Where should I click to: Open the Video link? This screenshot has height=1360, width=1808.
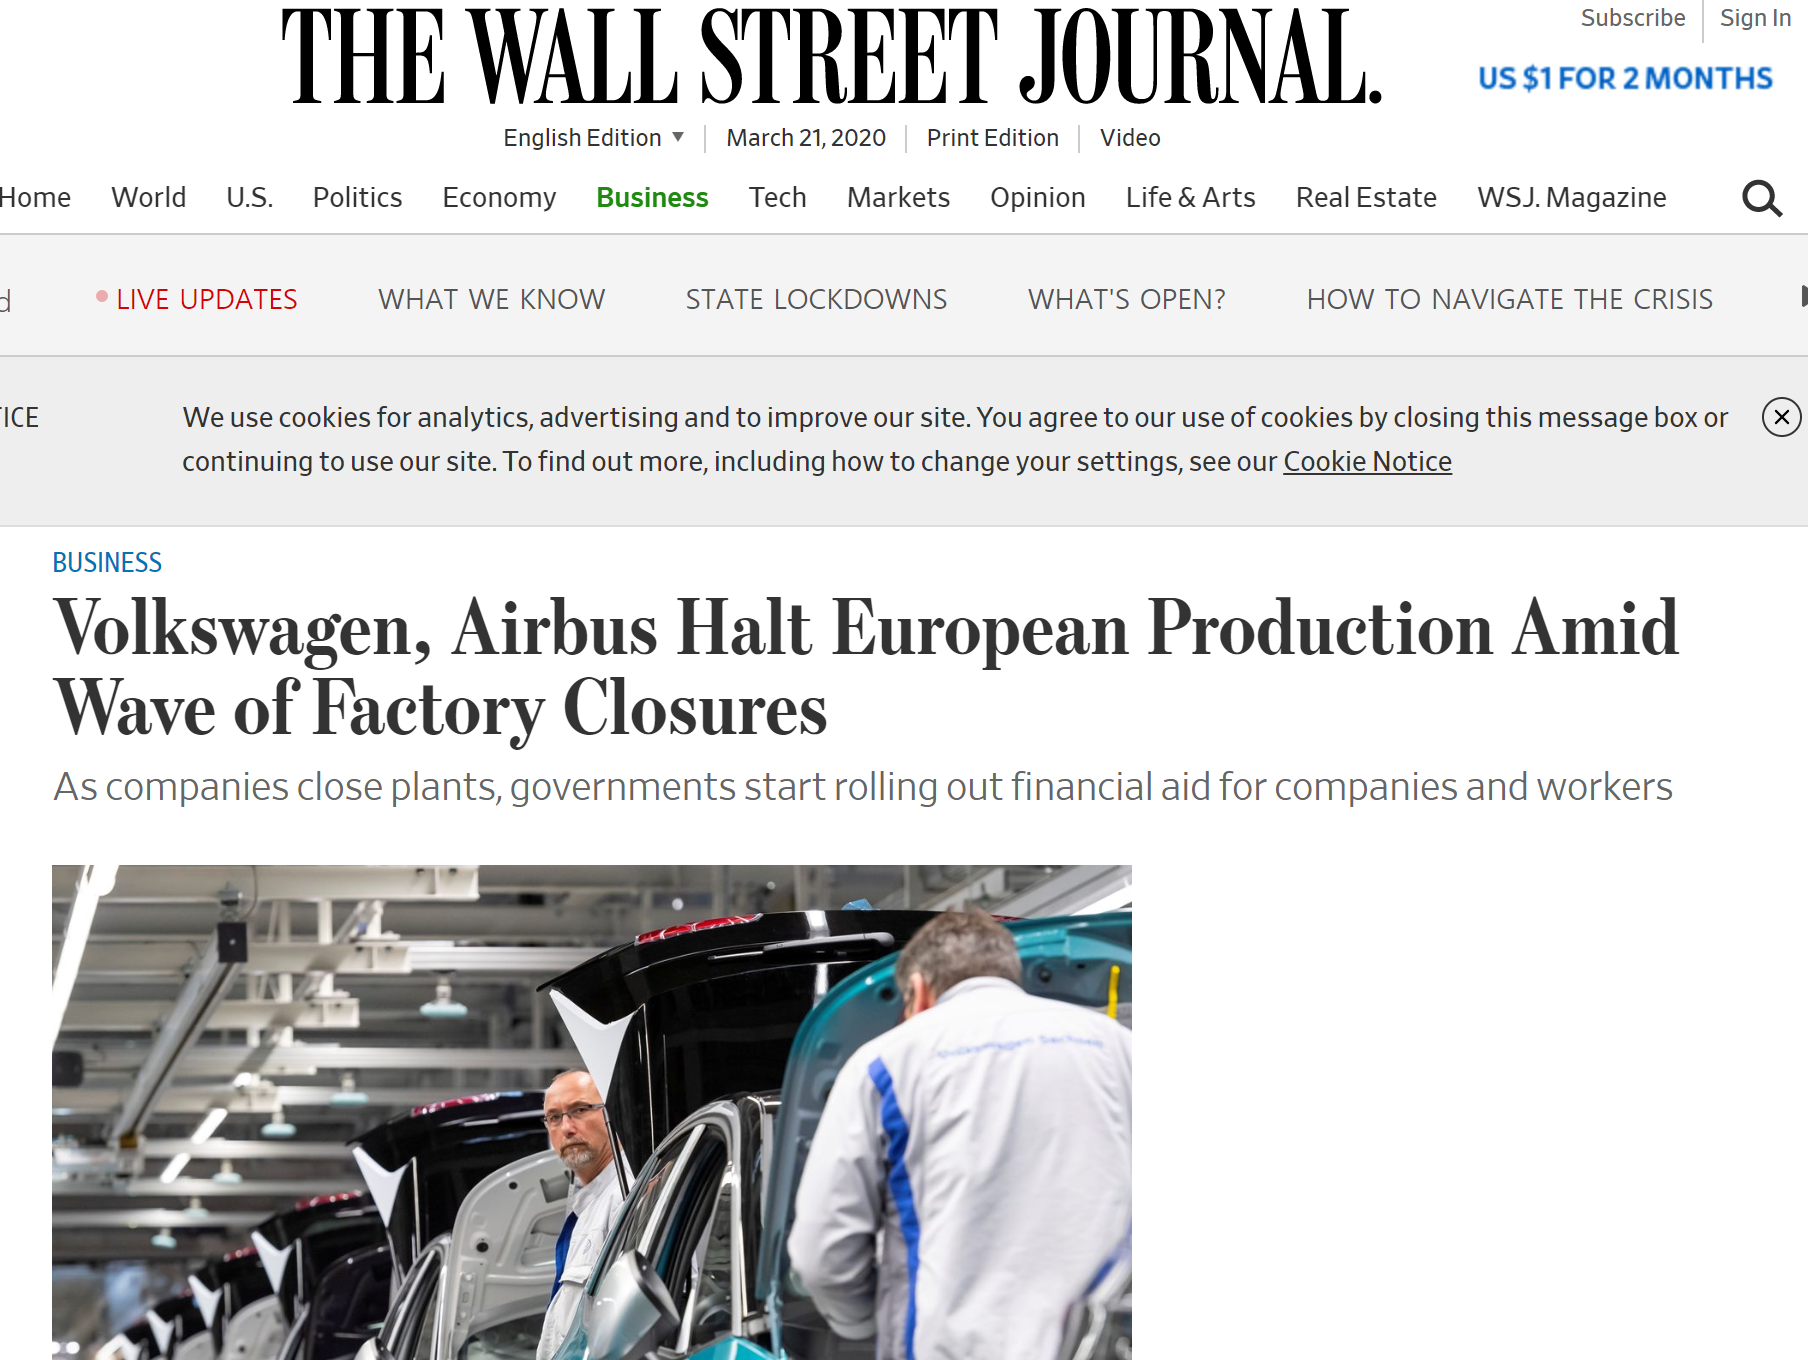pos(1130,138)
